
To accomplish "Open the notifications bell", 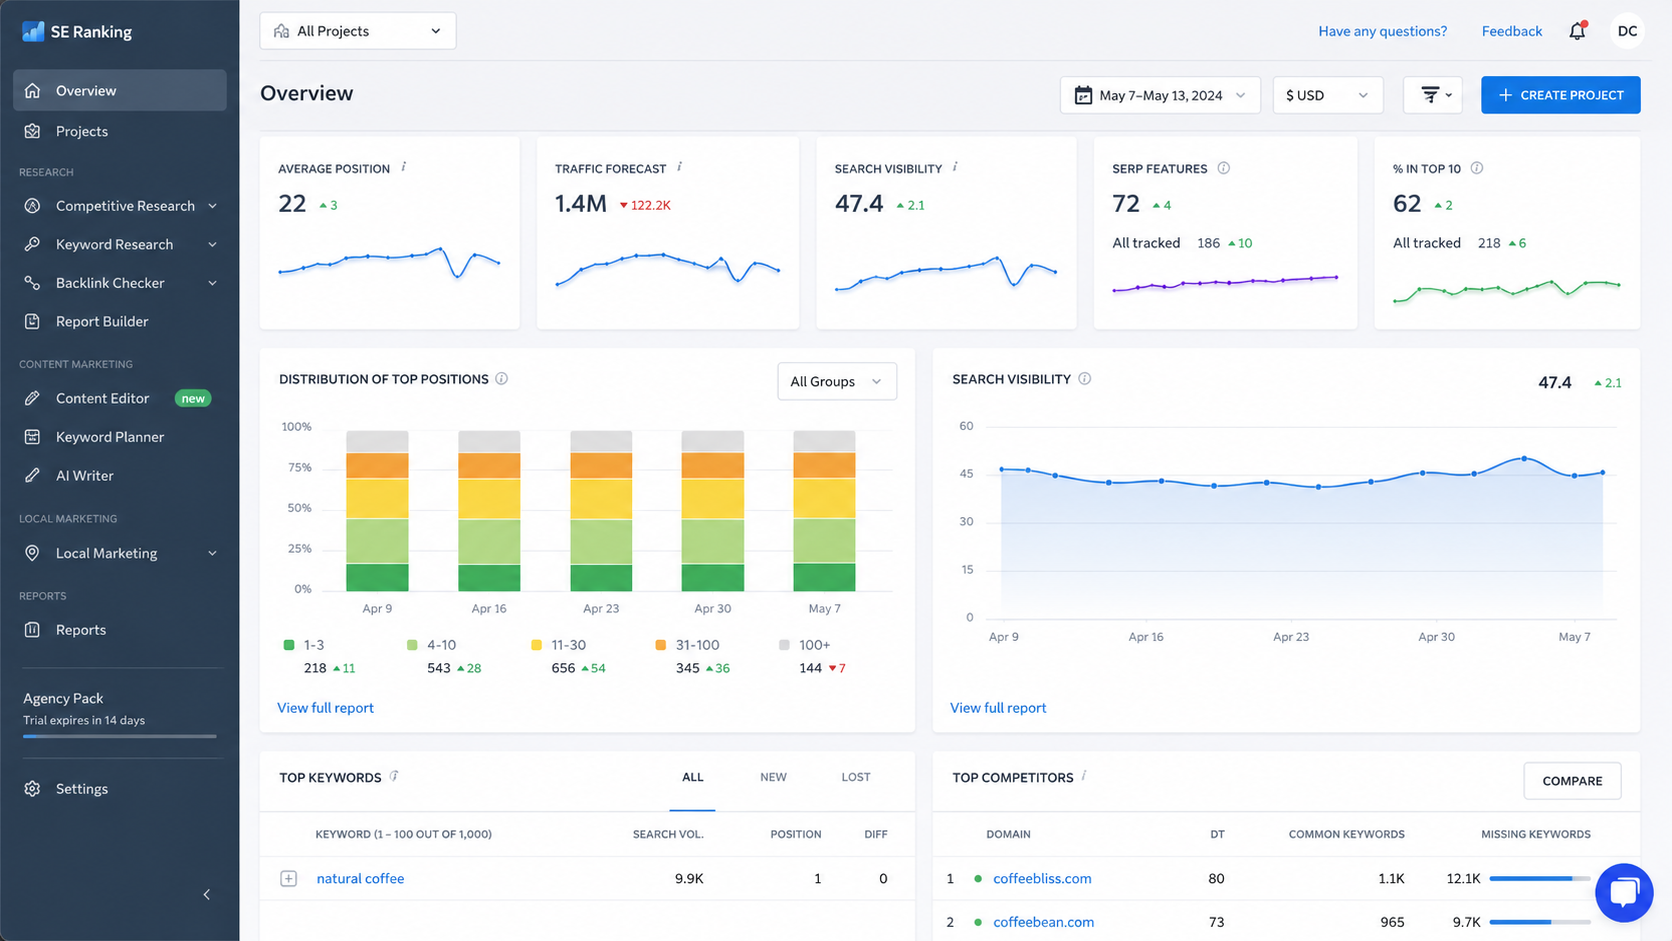I will [x=1577, y=31].
